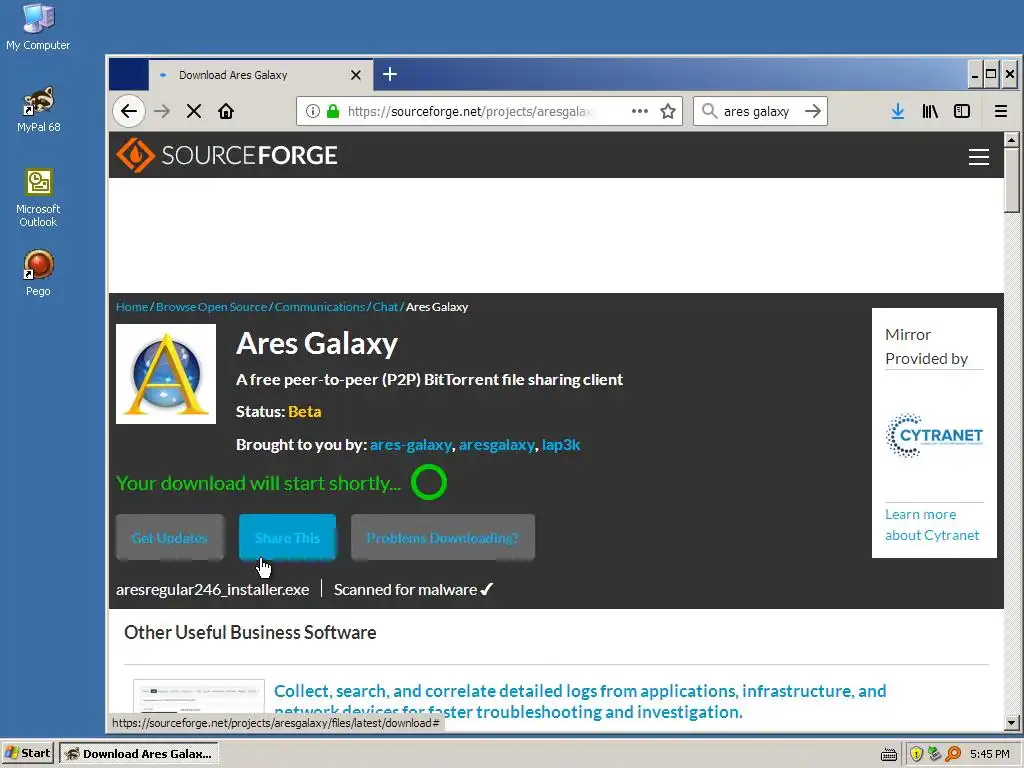
Task: Click the ares galaxy search field
Action: pyautogui.click(x=758, y=111)
